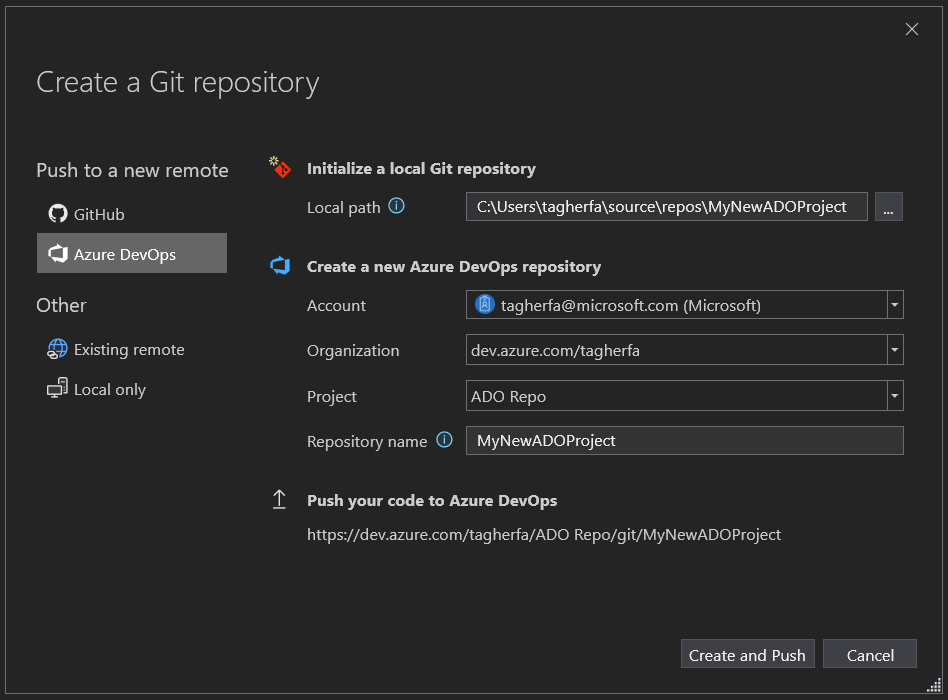
Task: Select the Existing remote option
Action: point(129,349)
